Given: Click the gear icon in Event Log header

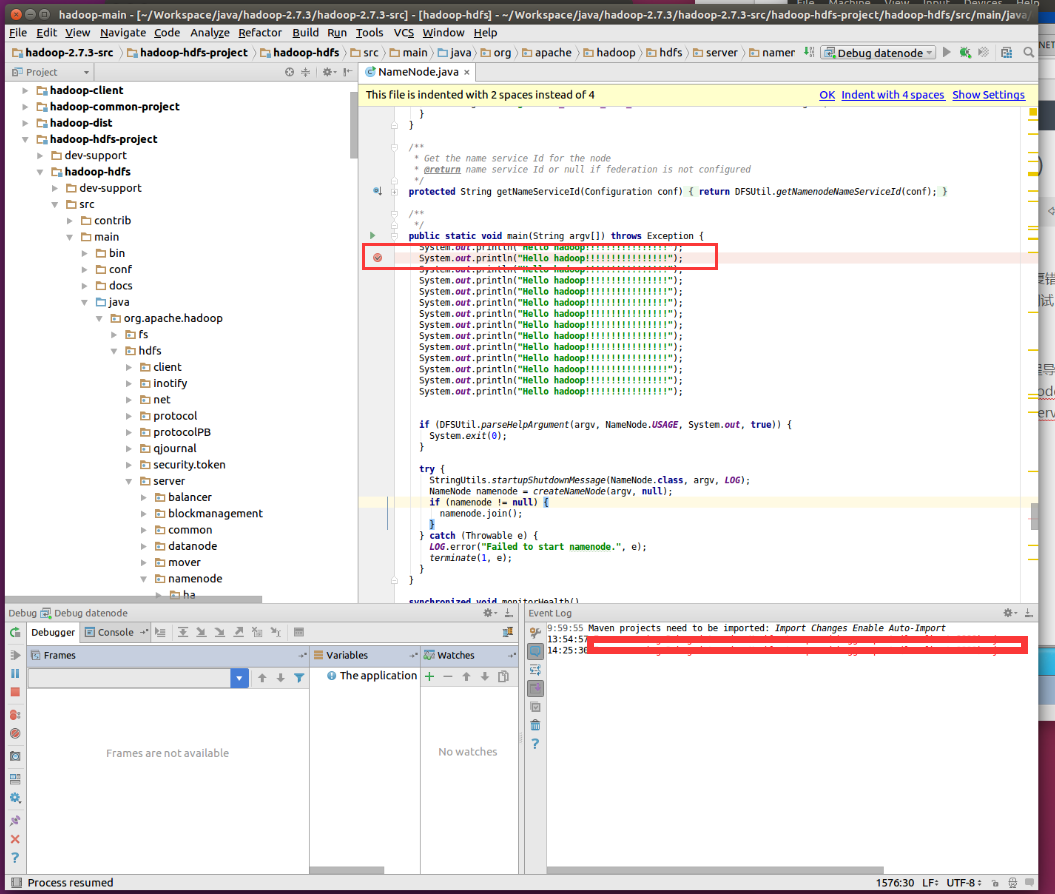Looking at the screenshot, I should pos(1008,613).
